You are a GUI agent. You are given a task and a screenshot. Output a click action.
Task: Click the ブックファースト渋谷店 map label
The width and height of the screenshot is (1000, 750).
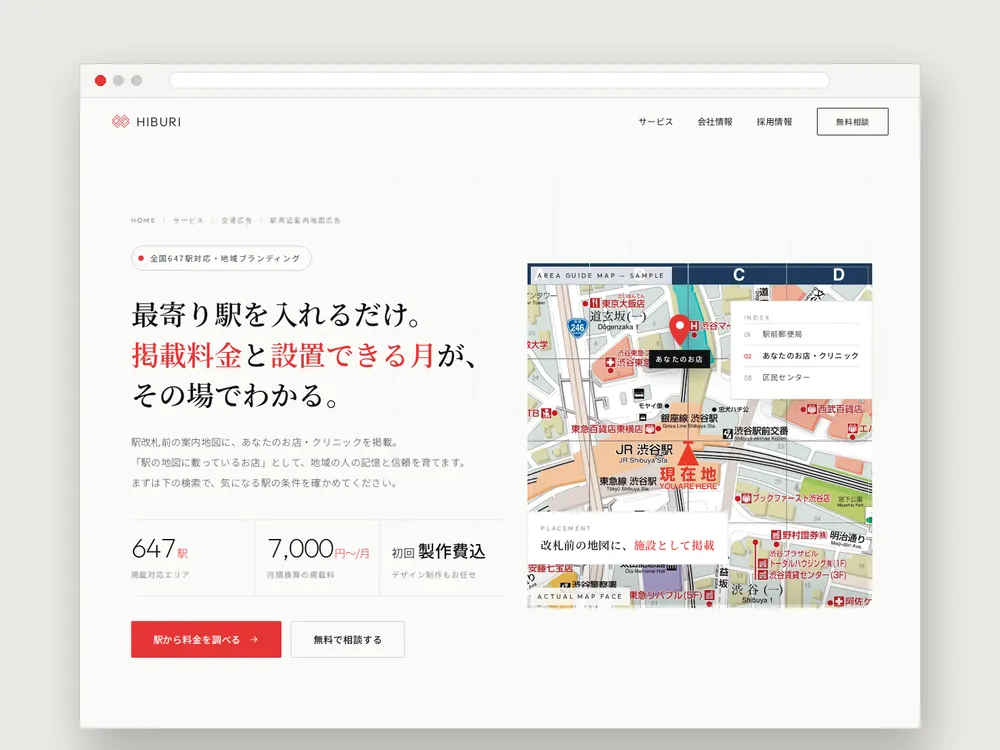(x=791, y=497)
